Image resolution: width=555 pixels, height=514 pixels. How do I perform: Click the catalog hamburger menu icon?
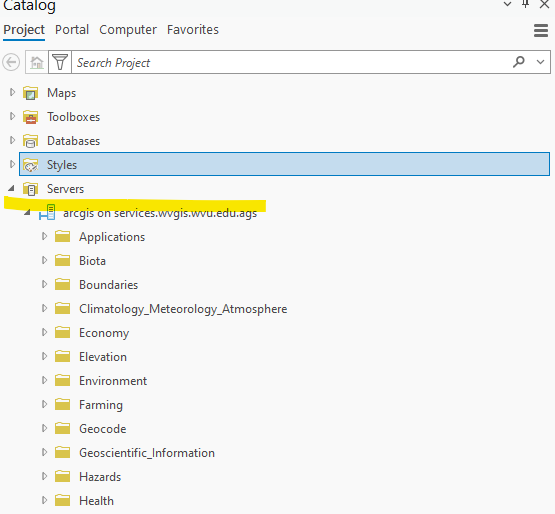[541, 30]
